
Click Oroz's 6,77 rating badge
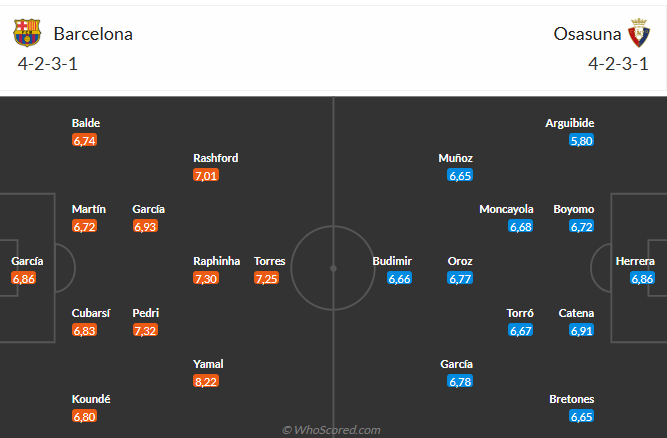pyautogui.click(x=460, y=278)
